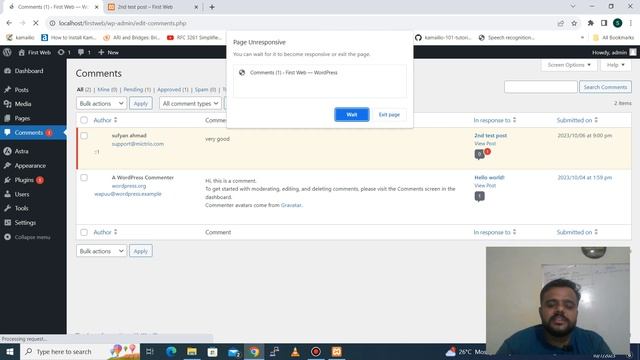Check the WordPress Commenter comment checkbox
Viewport: 640px width, 360px height.
[84, 178]
